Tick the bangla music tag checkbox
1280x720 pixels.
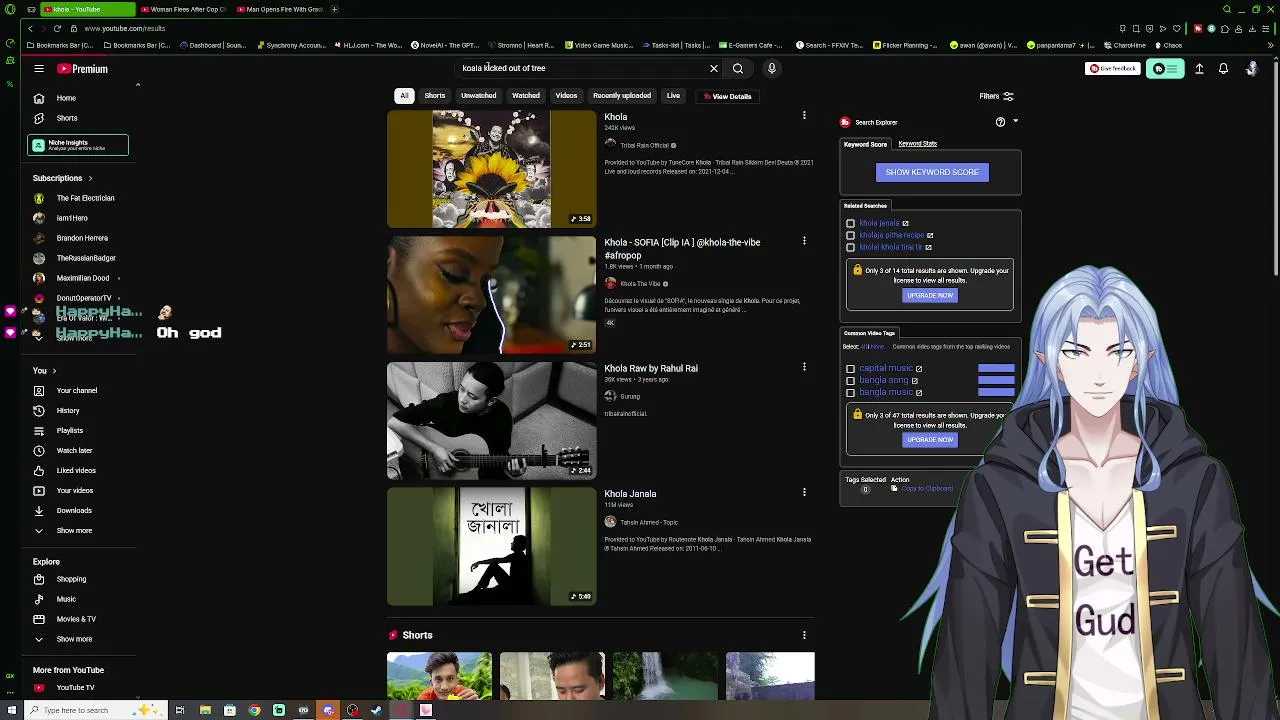pos(850,392)
